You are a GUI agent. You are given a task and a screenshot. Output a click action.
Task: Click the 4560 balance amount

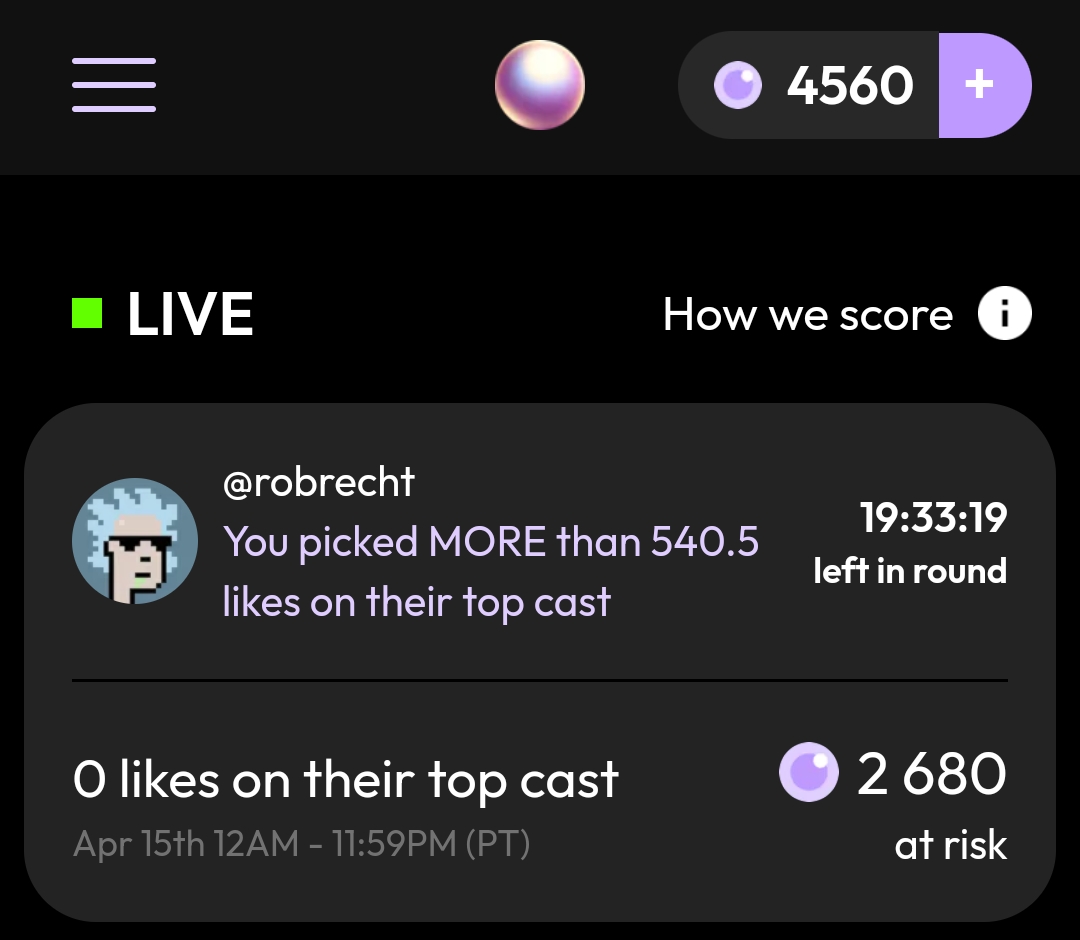(850, 85)
